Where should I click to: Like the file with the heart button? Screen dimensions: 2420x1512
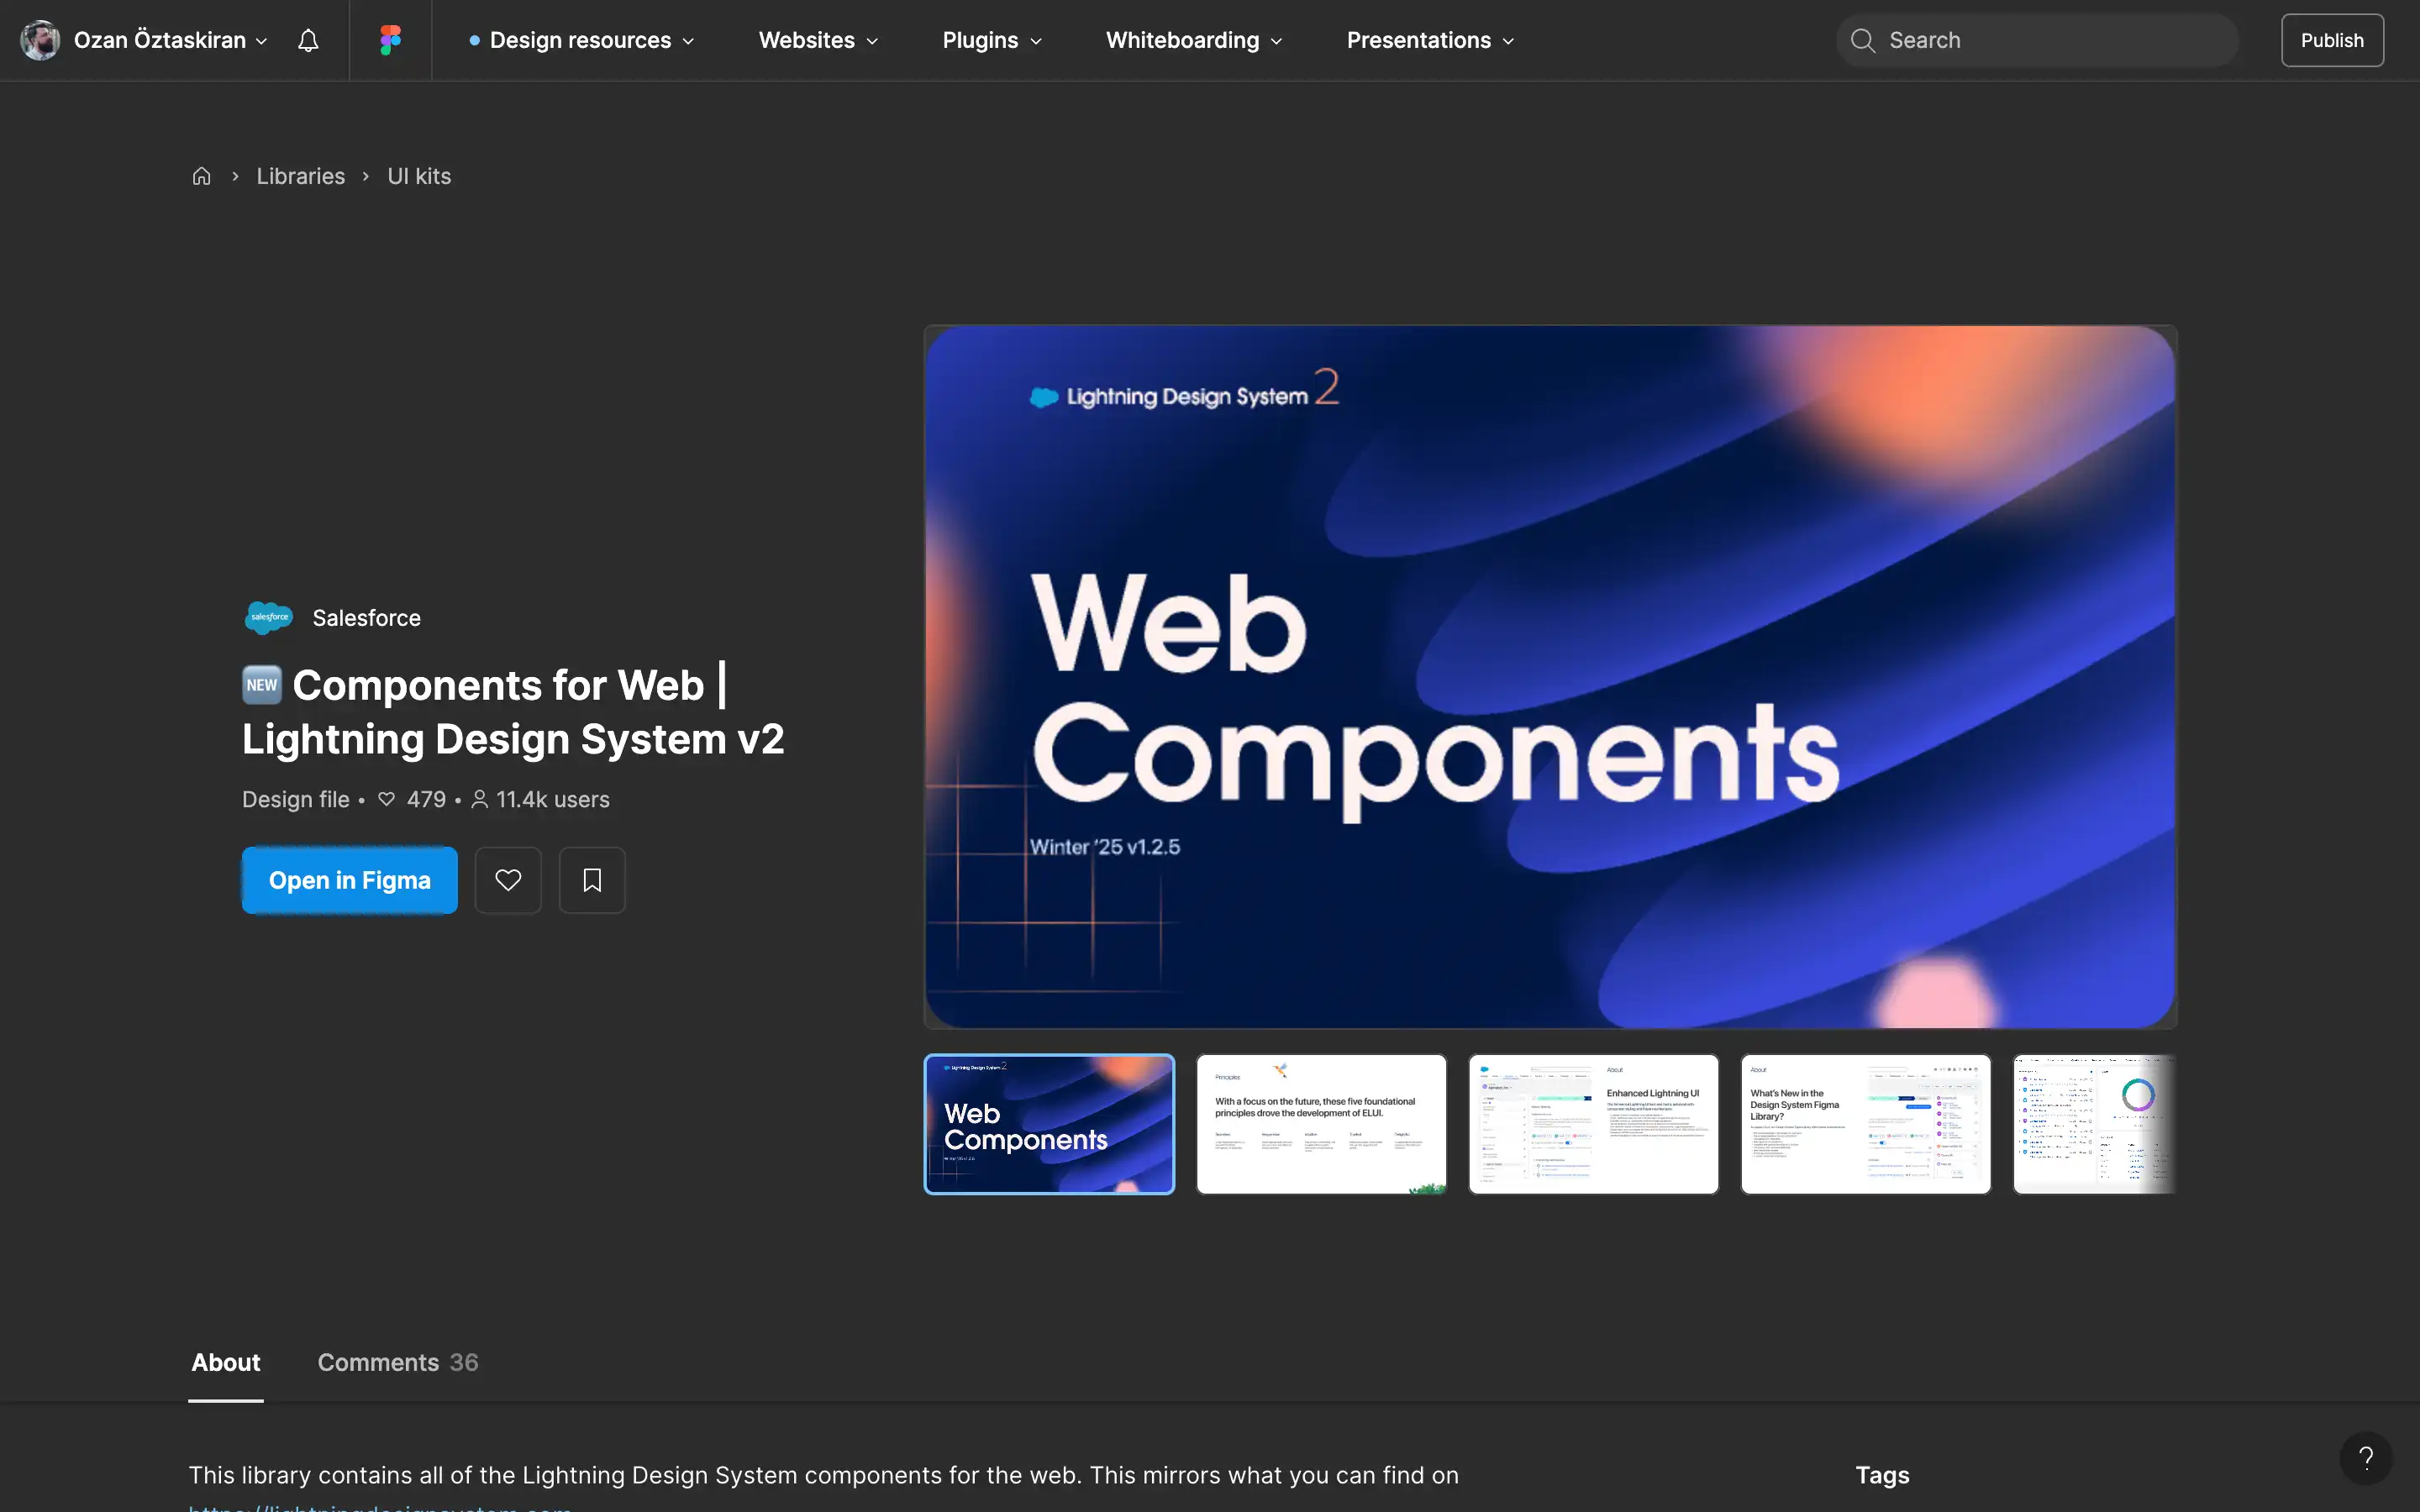tap(508, 880)
